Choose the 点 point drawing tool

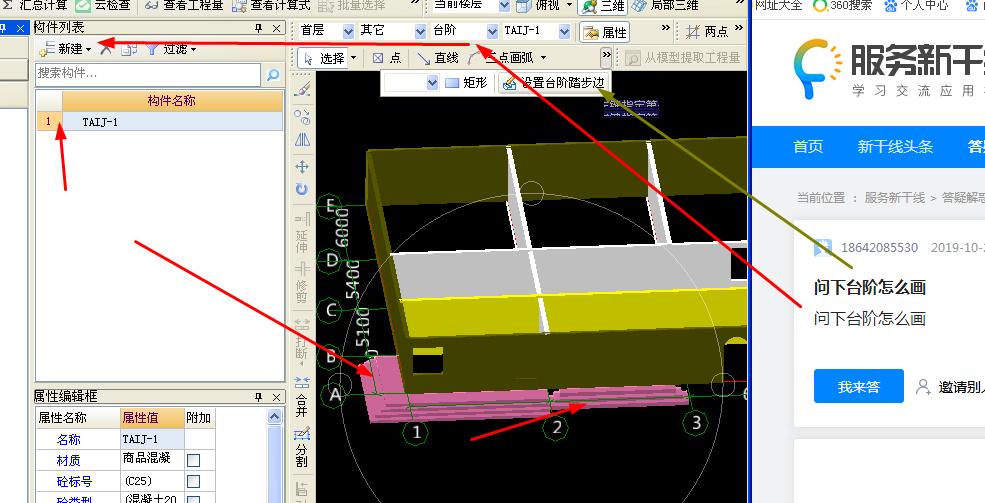pos(386,58)
